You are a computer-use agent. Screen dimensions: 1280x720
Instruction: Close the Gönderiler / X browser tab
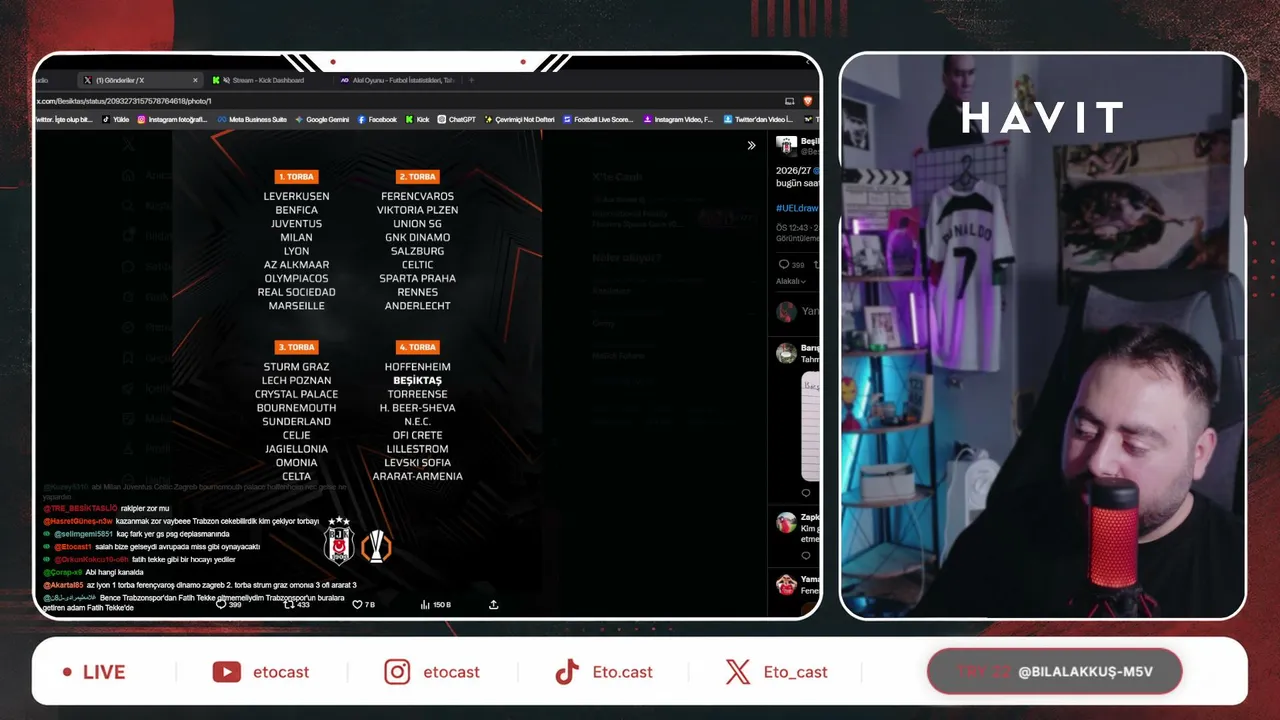[195, 80]
